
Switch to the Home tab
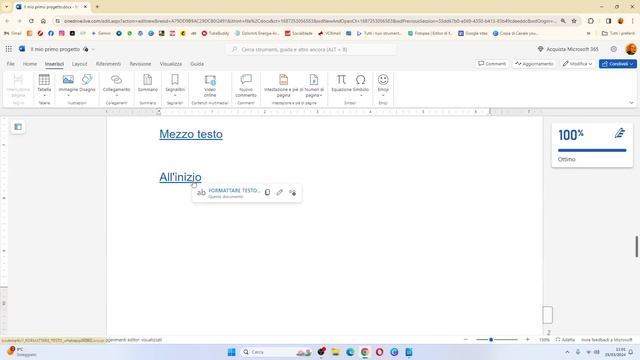[30, 64]
